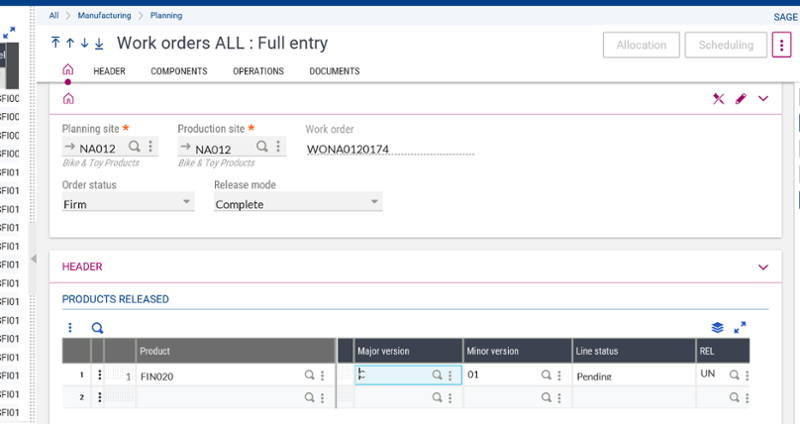Click the Work order number field

[x=388, y=150]
